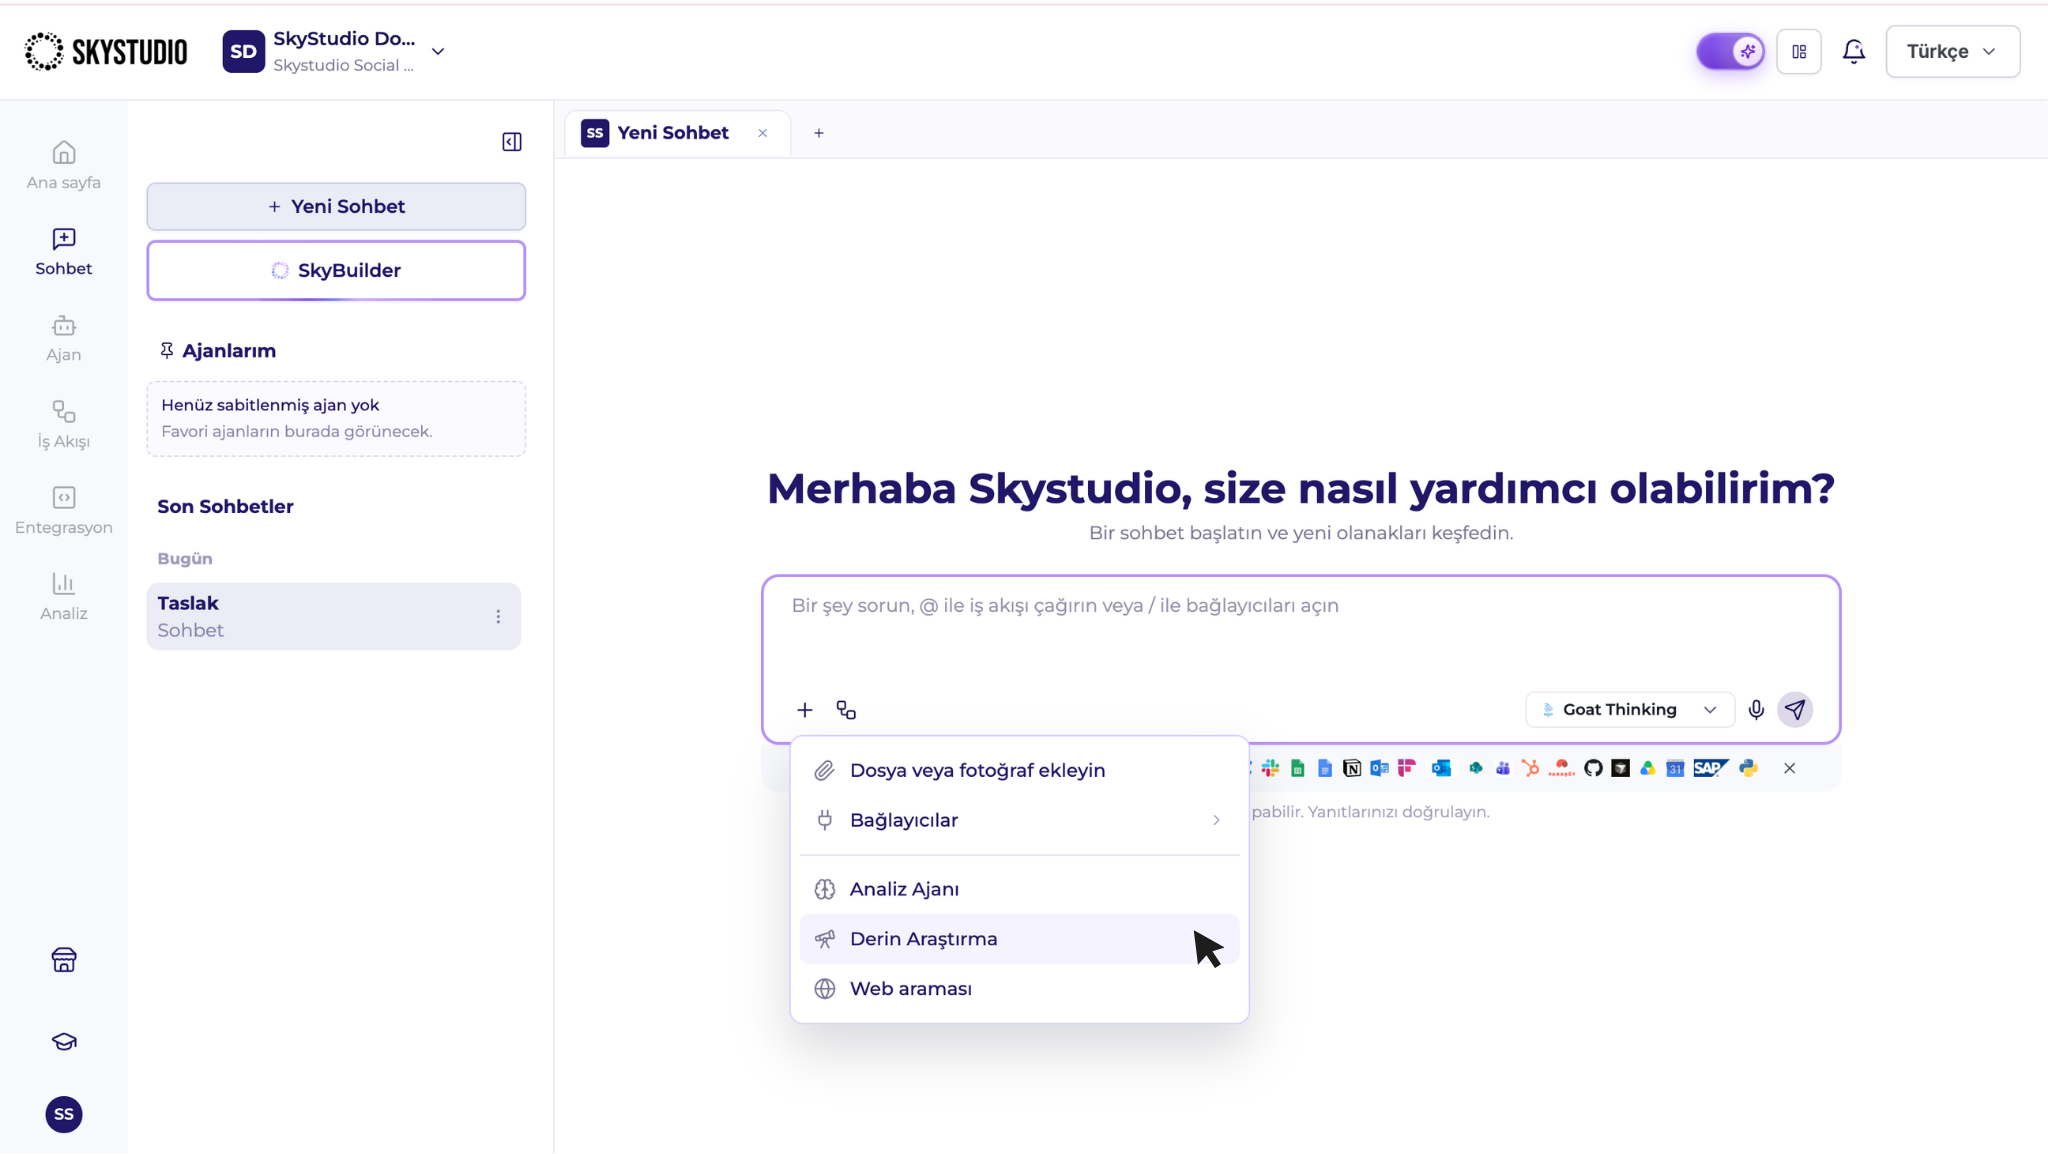Open Taslak chat options menu
Image resolution: width=2048 pixels, height=1154 pixels.
coord(498,617)
